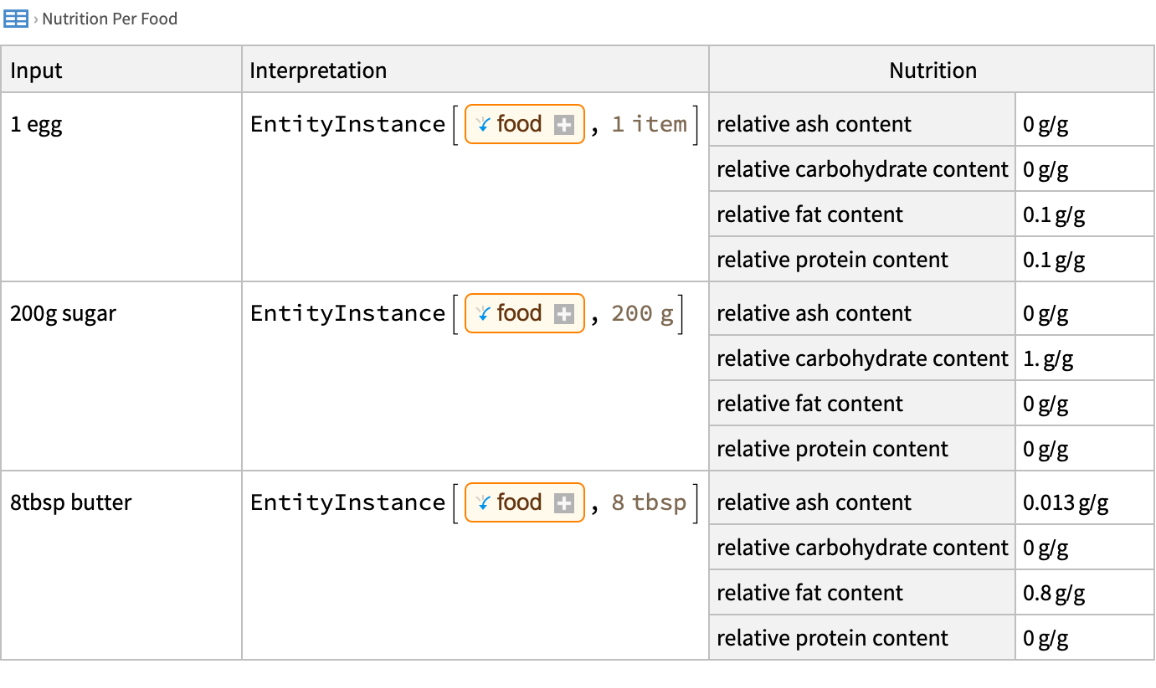Expand plus box in sugar food entity
Viewport: 1156px width, 688px height.
click(x=564, y=314)
